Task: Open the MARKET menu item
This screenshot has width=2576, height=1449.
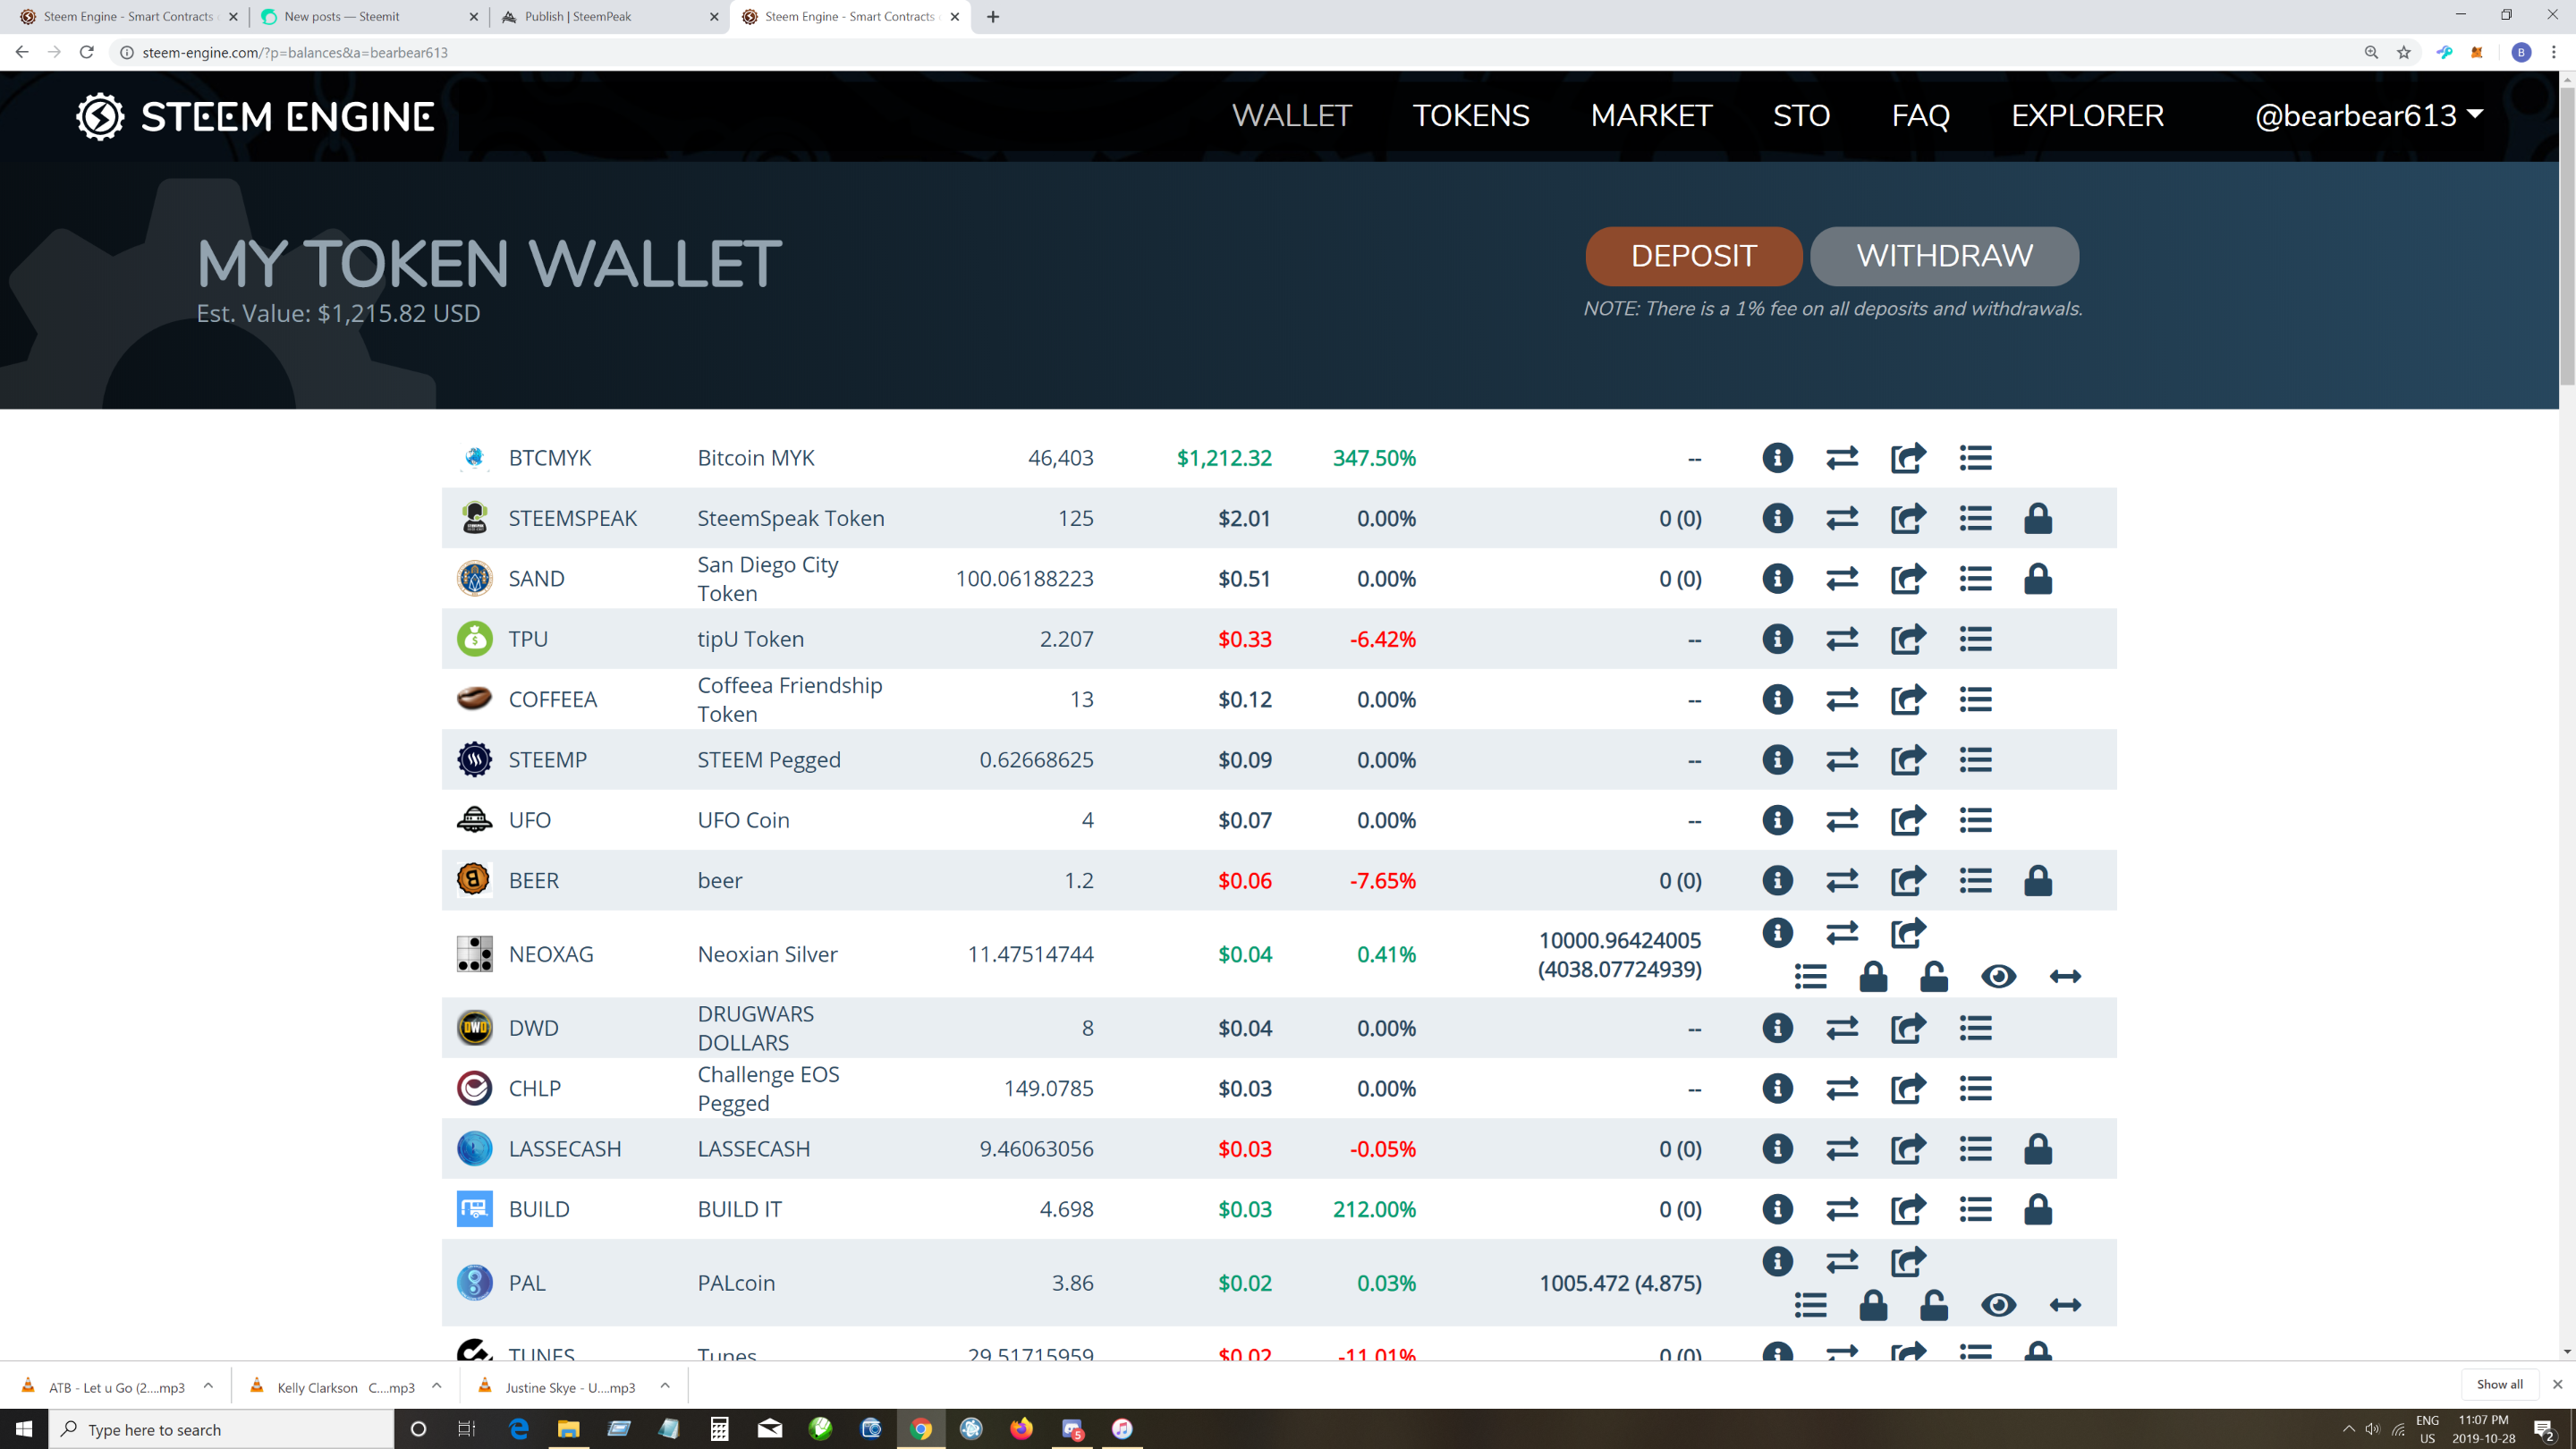Action: 1651,116
